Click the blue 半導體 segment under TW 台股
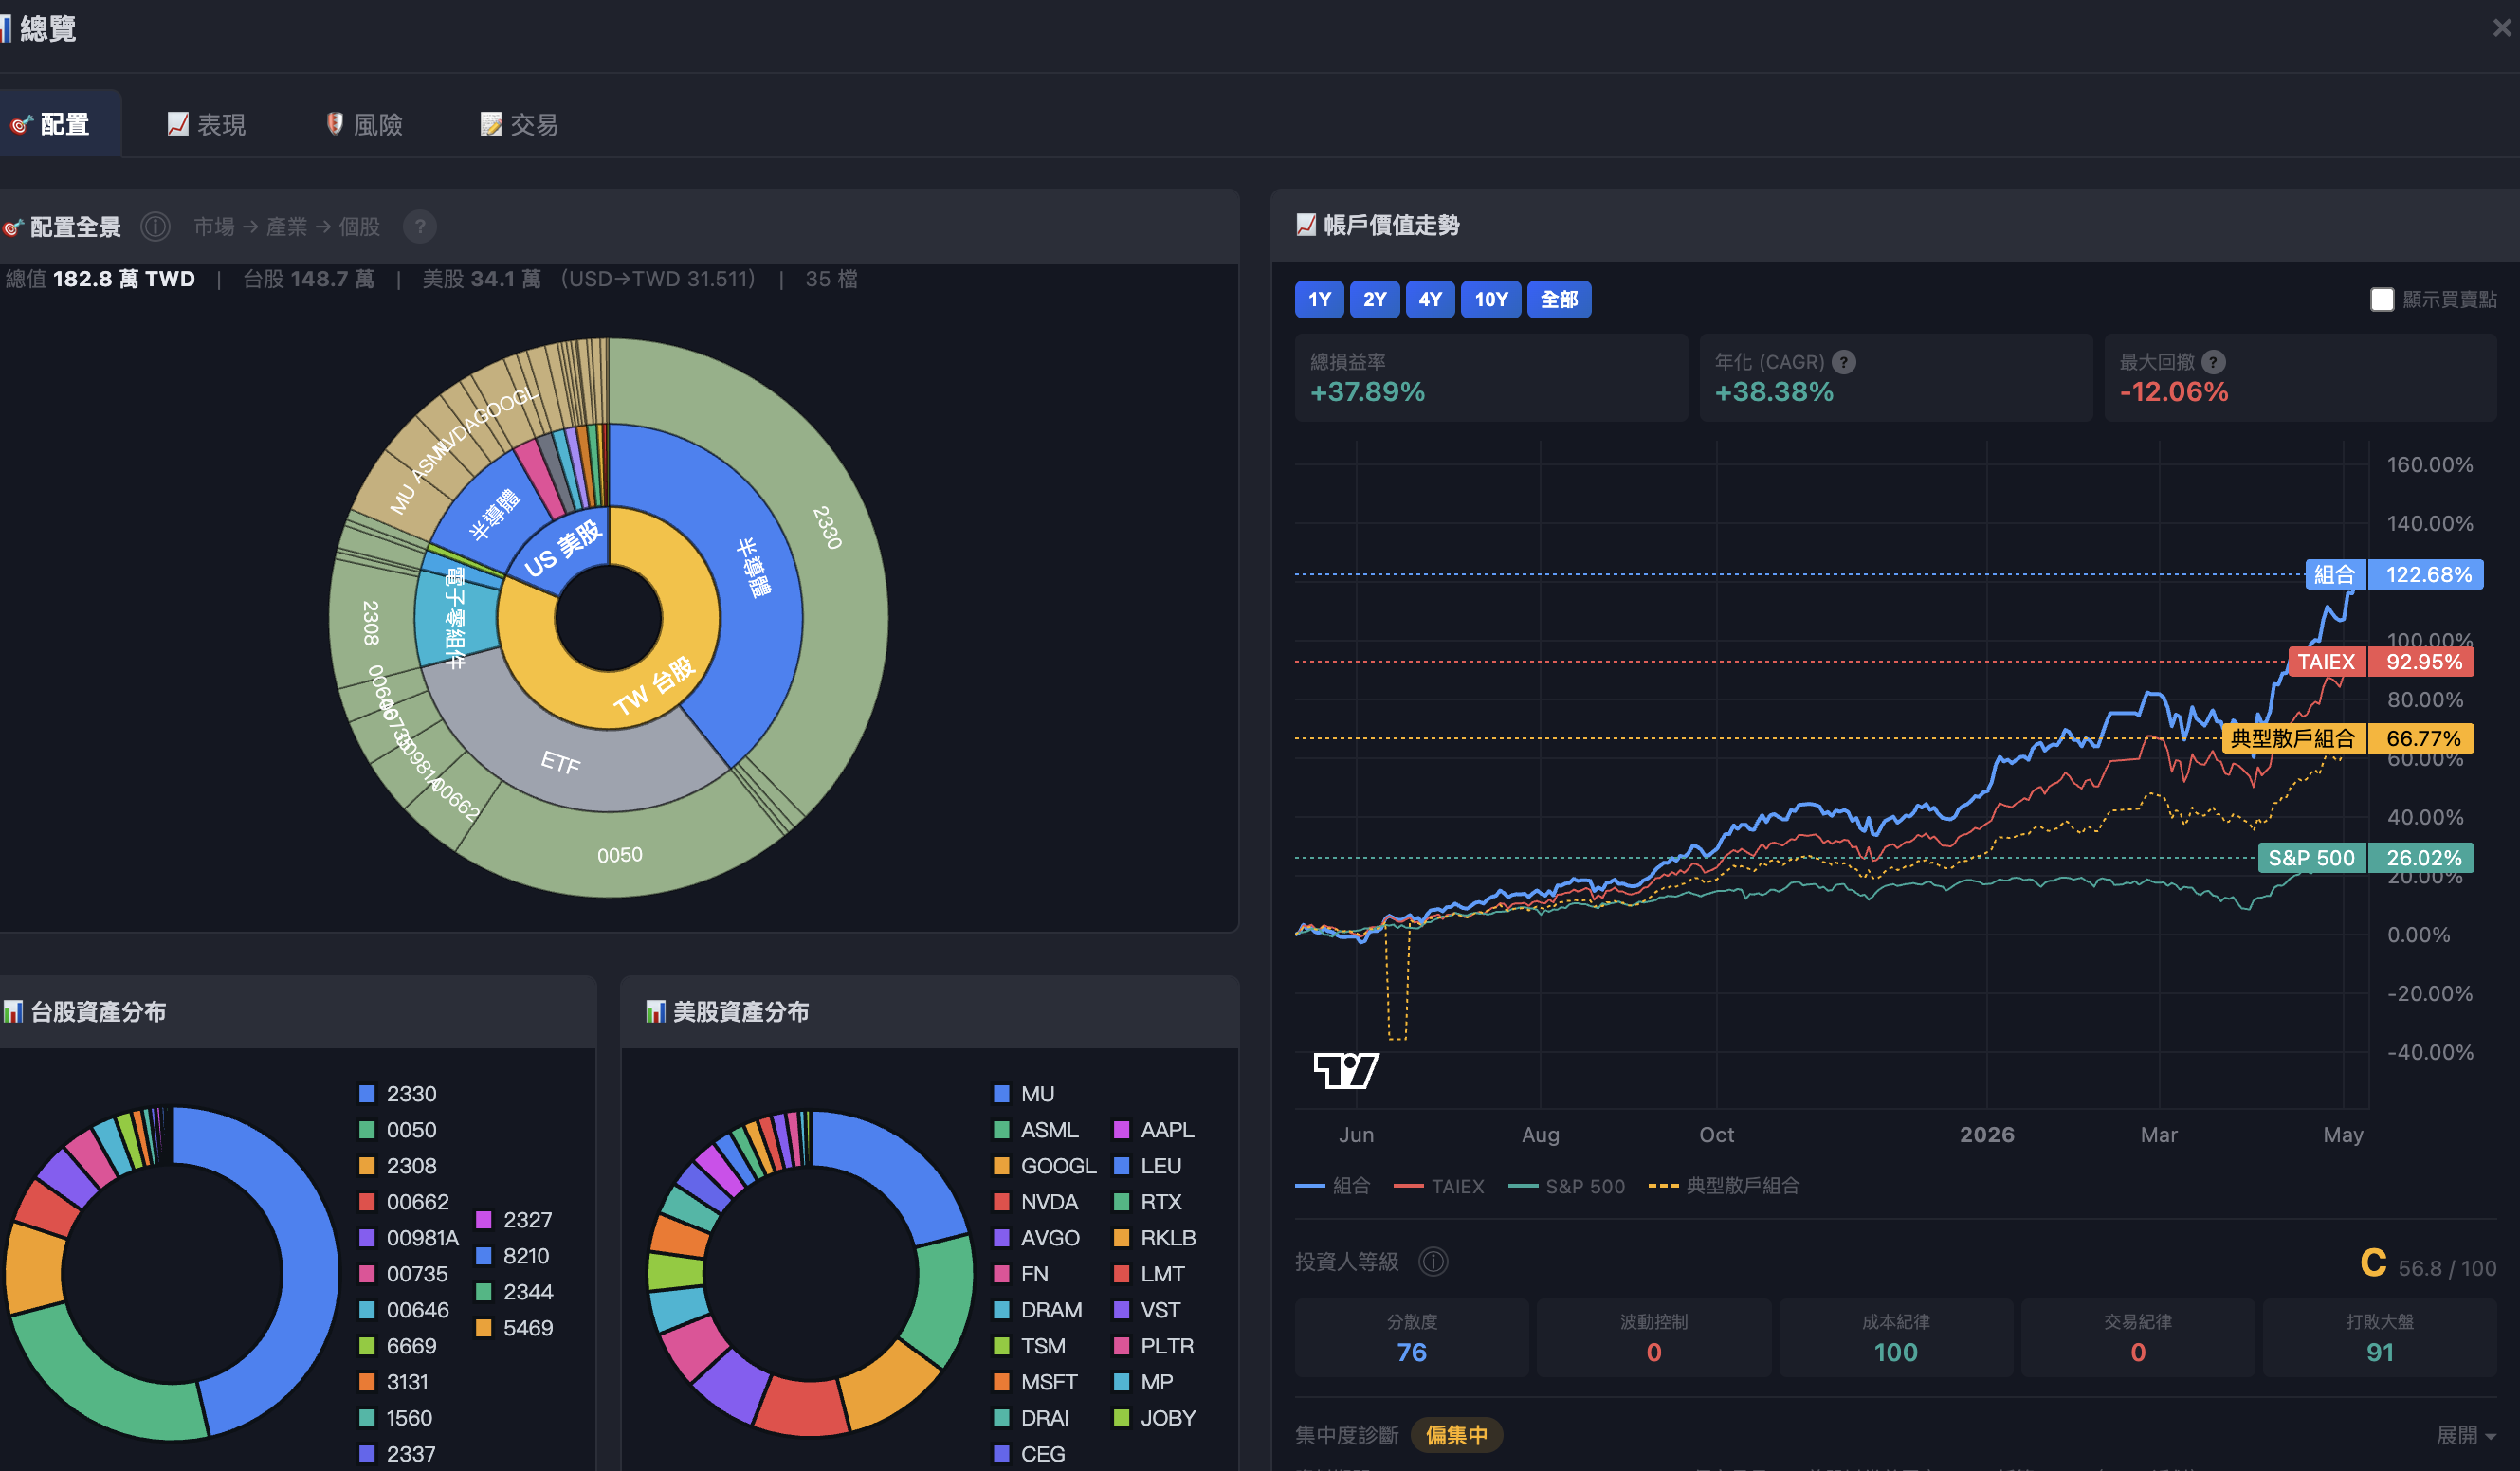This screenshot has height=1471, width=2520. [752, 568]
